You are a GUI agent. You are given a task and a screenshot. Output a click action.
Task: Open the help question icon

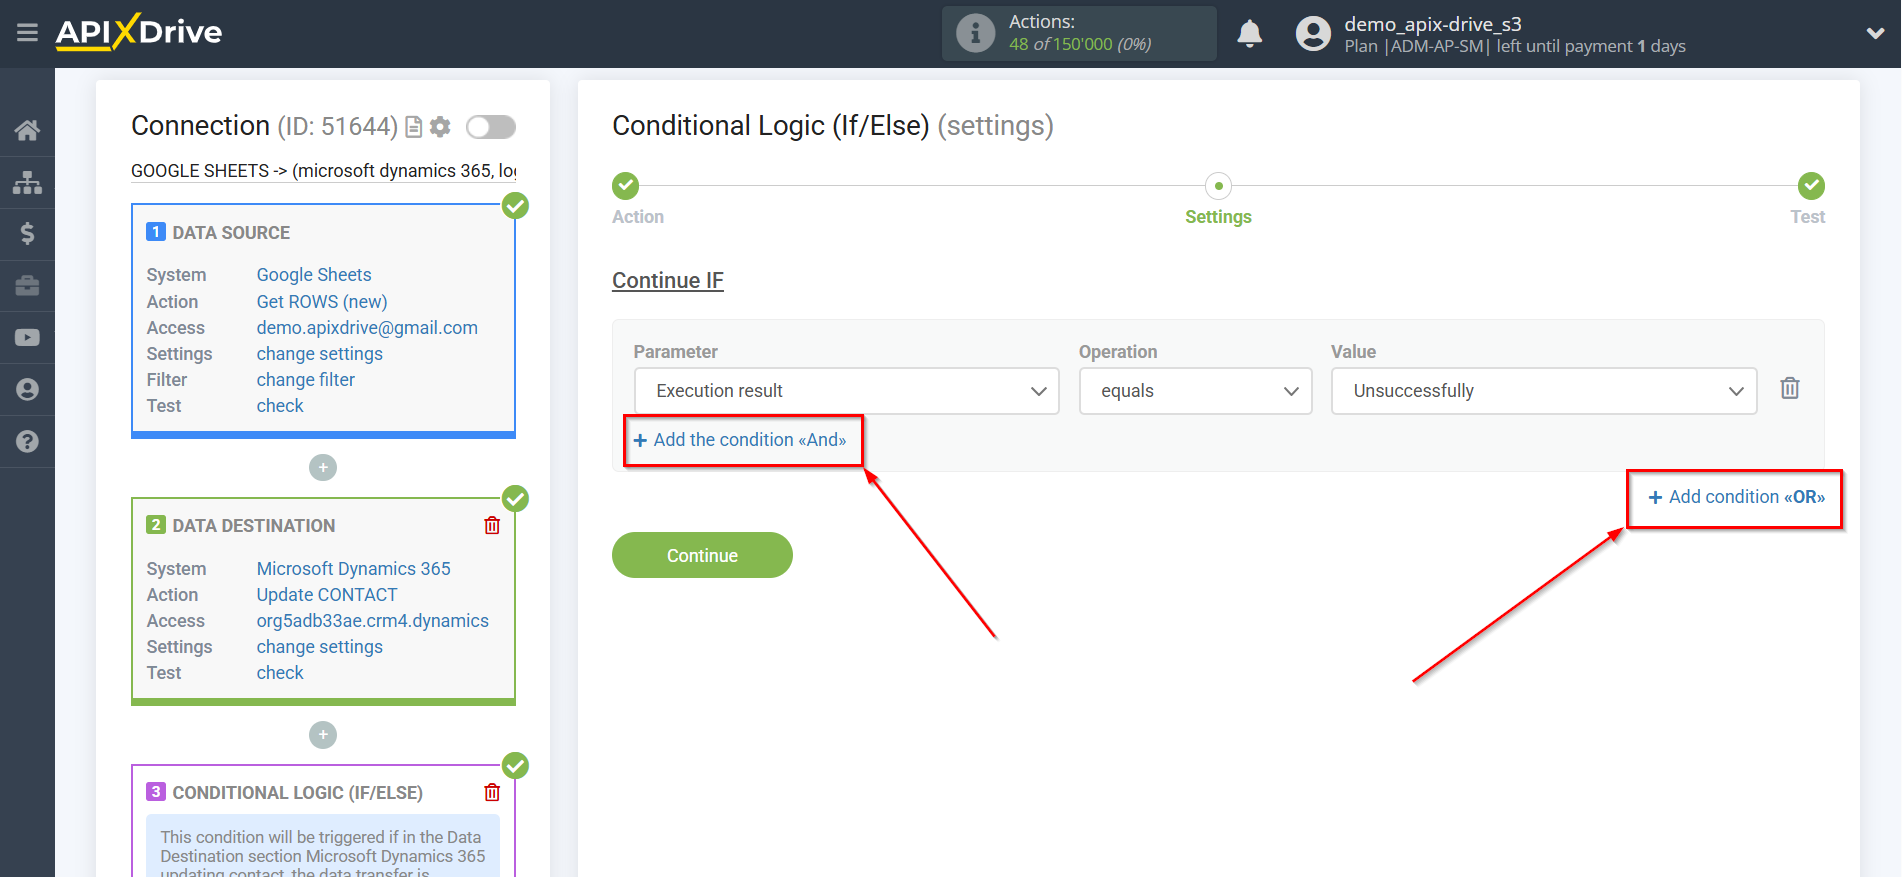click(27, 441)
